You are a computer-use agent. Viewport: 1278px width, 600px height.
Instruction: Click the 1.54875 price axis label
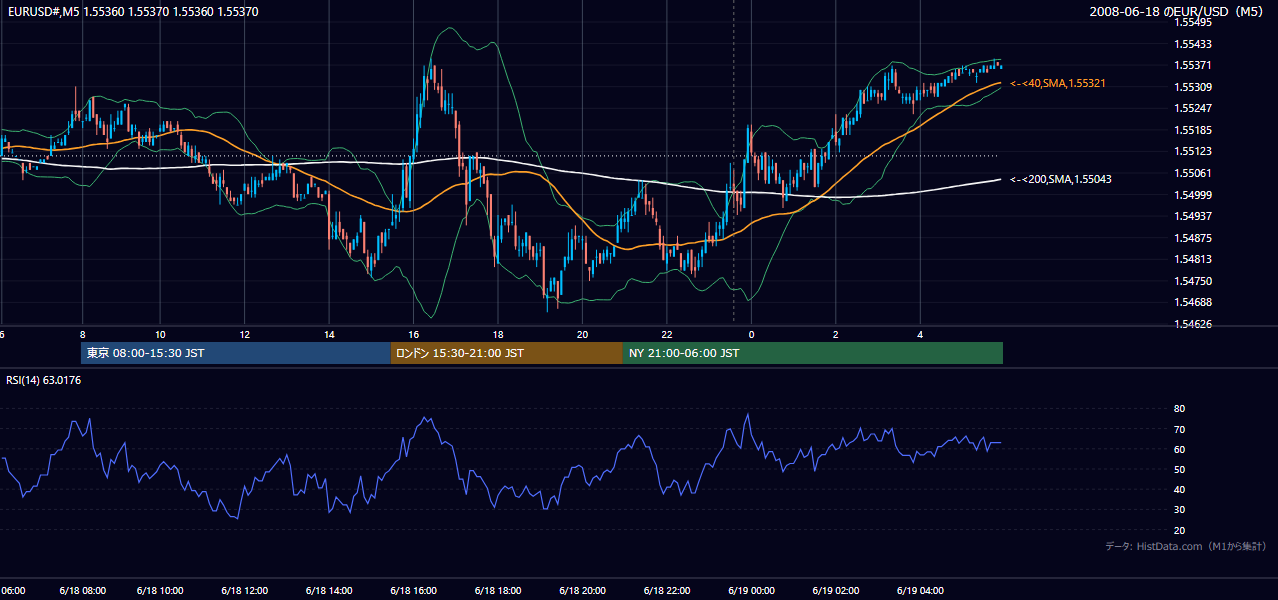pyautogui.click(x=1192, y=238)
